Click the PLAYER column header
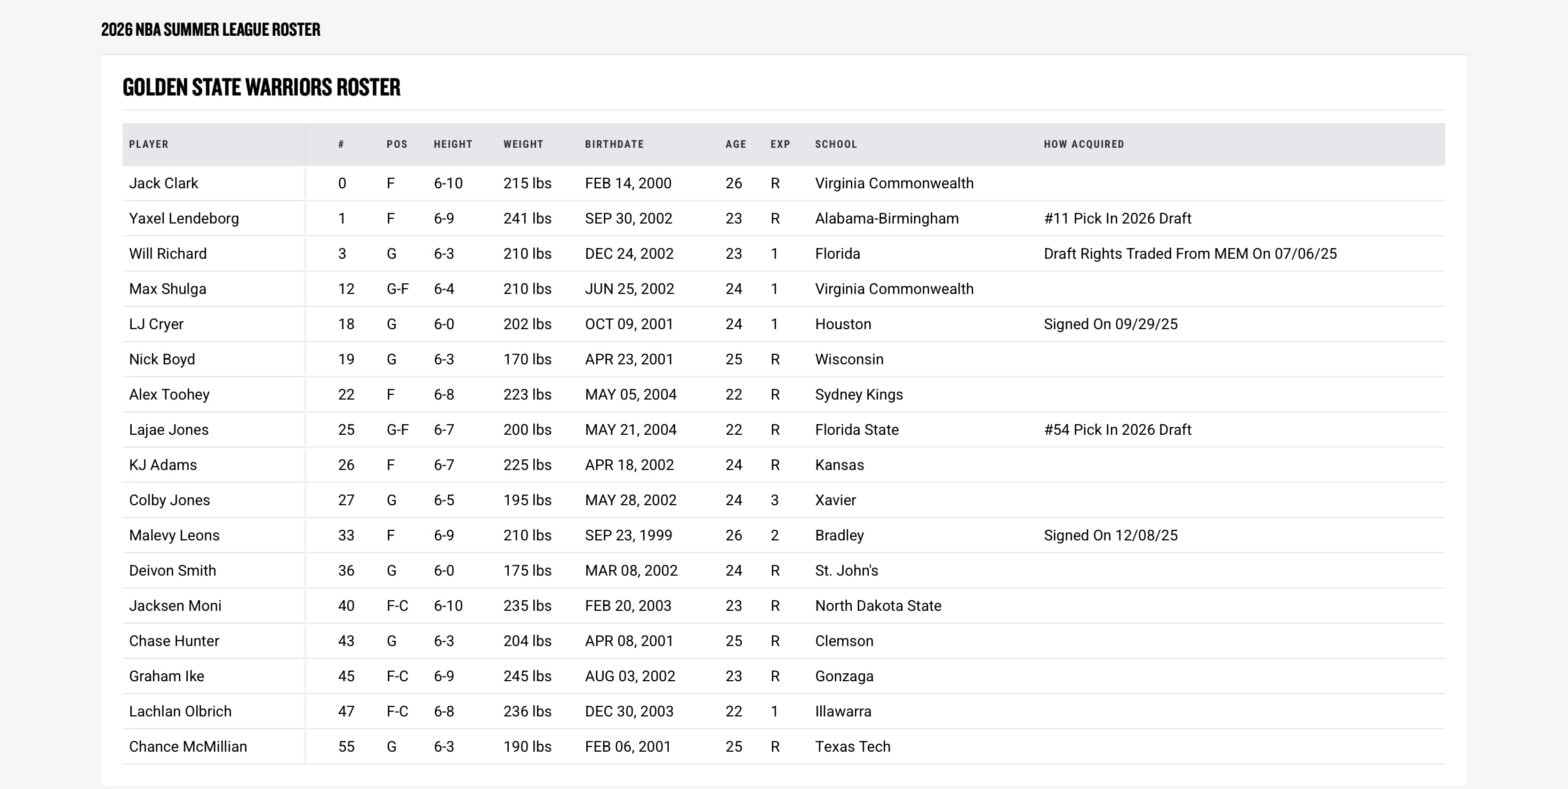The image size is (1568, 789). 149,144
